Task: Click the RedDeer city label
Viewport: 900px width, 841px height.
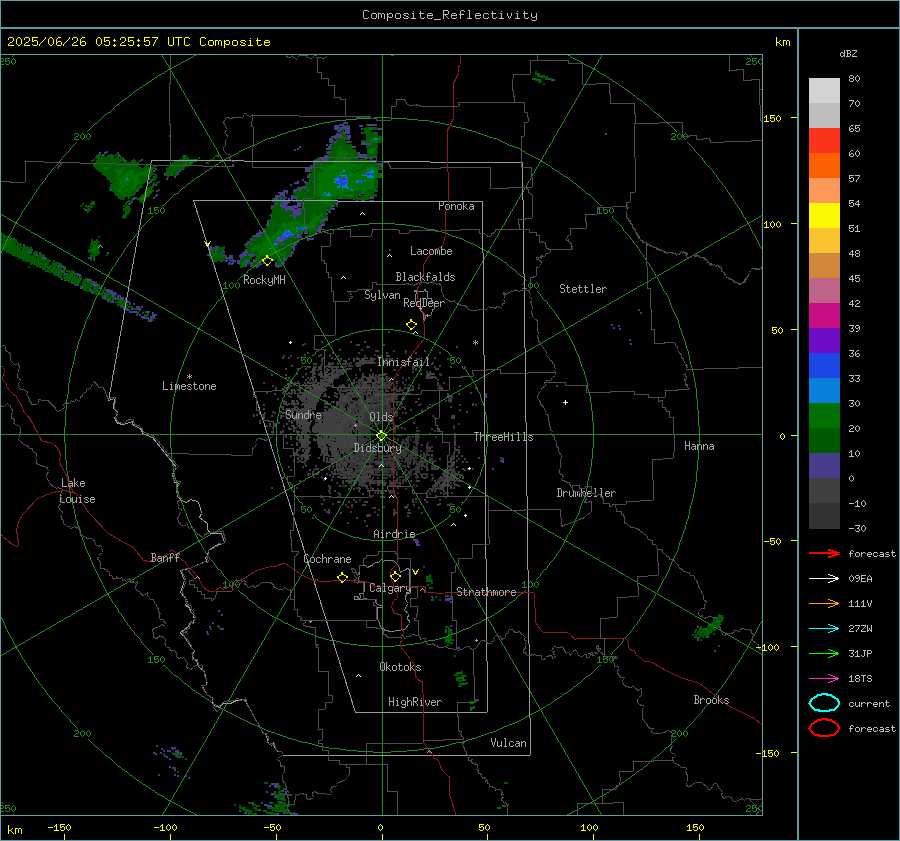Action: tap(424, 303)
